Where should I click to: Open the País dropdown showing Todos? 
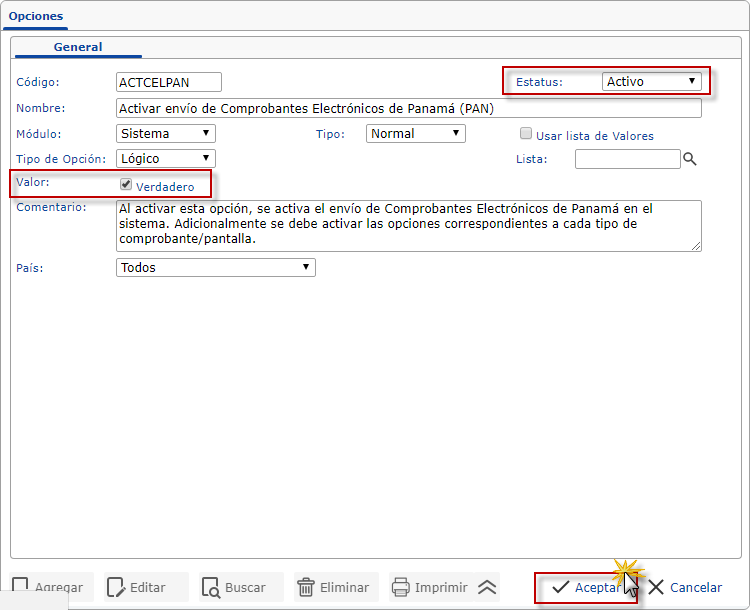click(x=216, y=268)
